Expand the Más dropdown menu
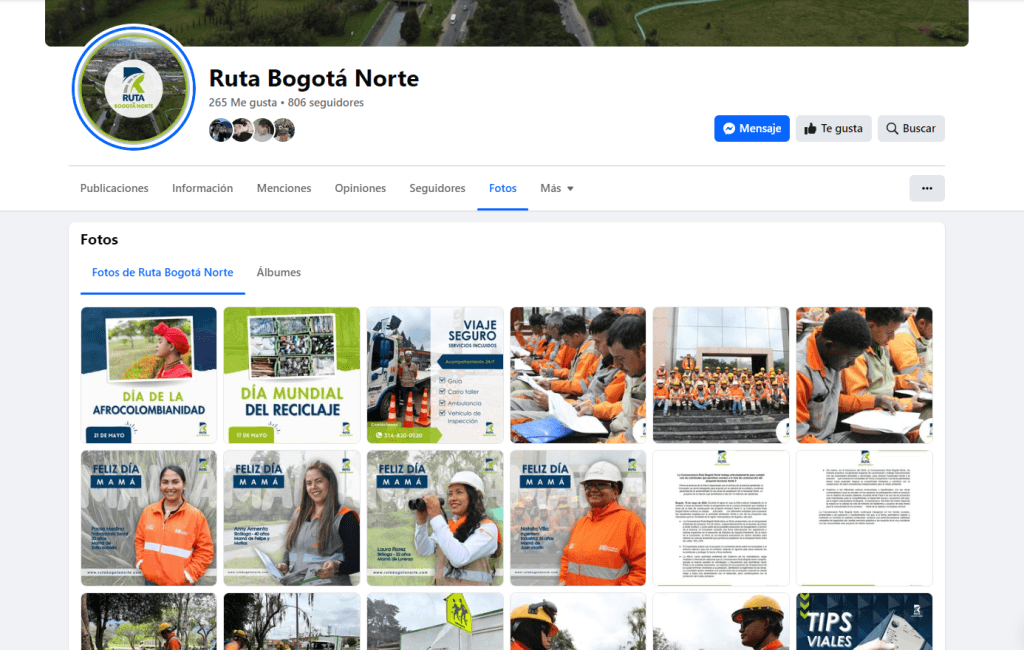 [x=556, y=188]
